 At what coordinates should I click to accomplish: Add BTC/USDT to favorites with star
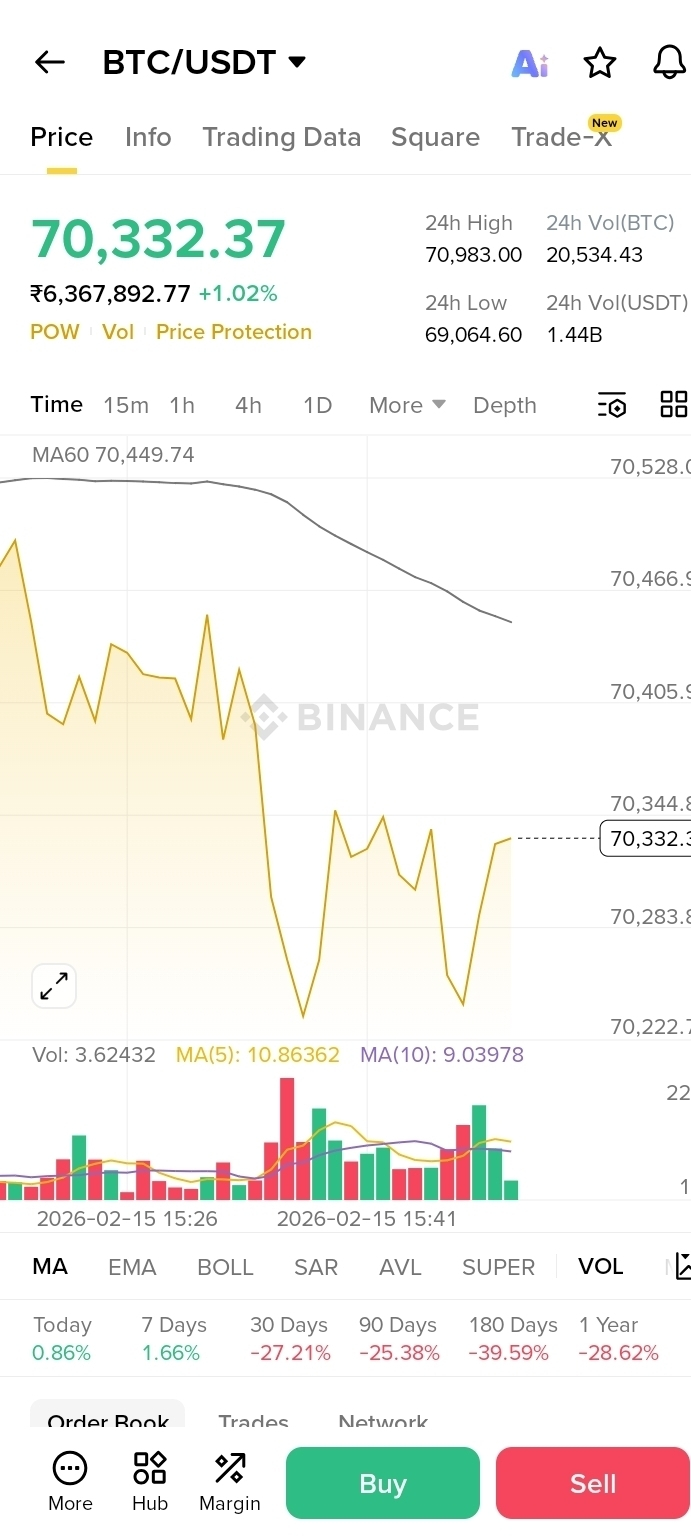[x=599, y=63]
